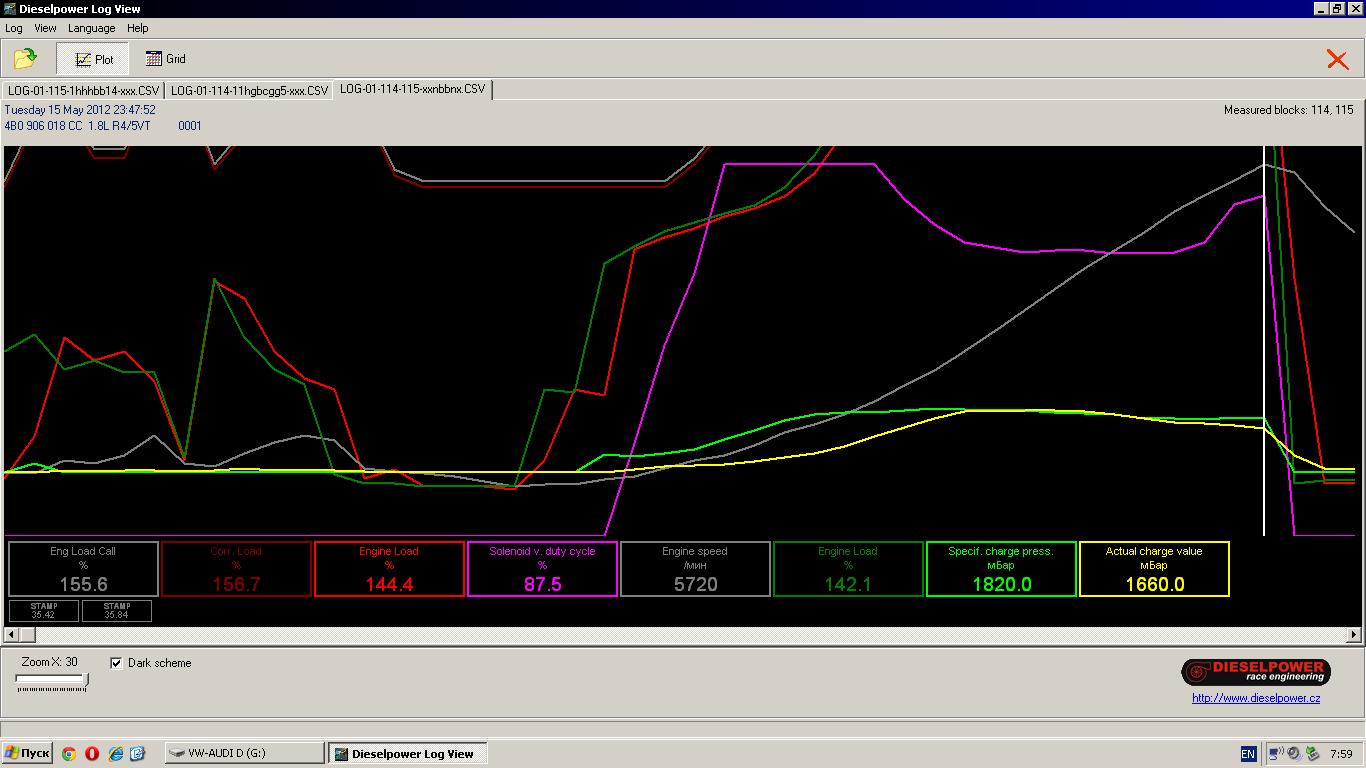The height and width of the screenshot is (768, 1366).
Task: Click the green Engine Load 142.1 box
Action: (x=848, y=569)
